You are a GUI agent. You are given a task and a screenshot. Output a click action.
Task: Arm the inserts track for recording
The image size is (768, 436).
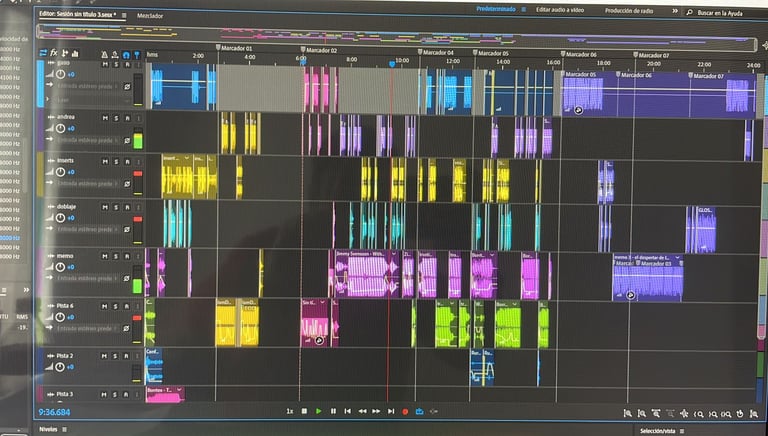coord(127,162)
